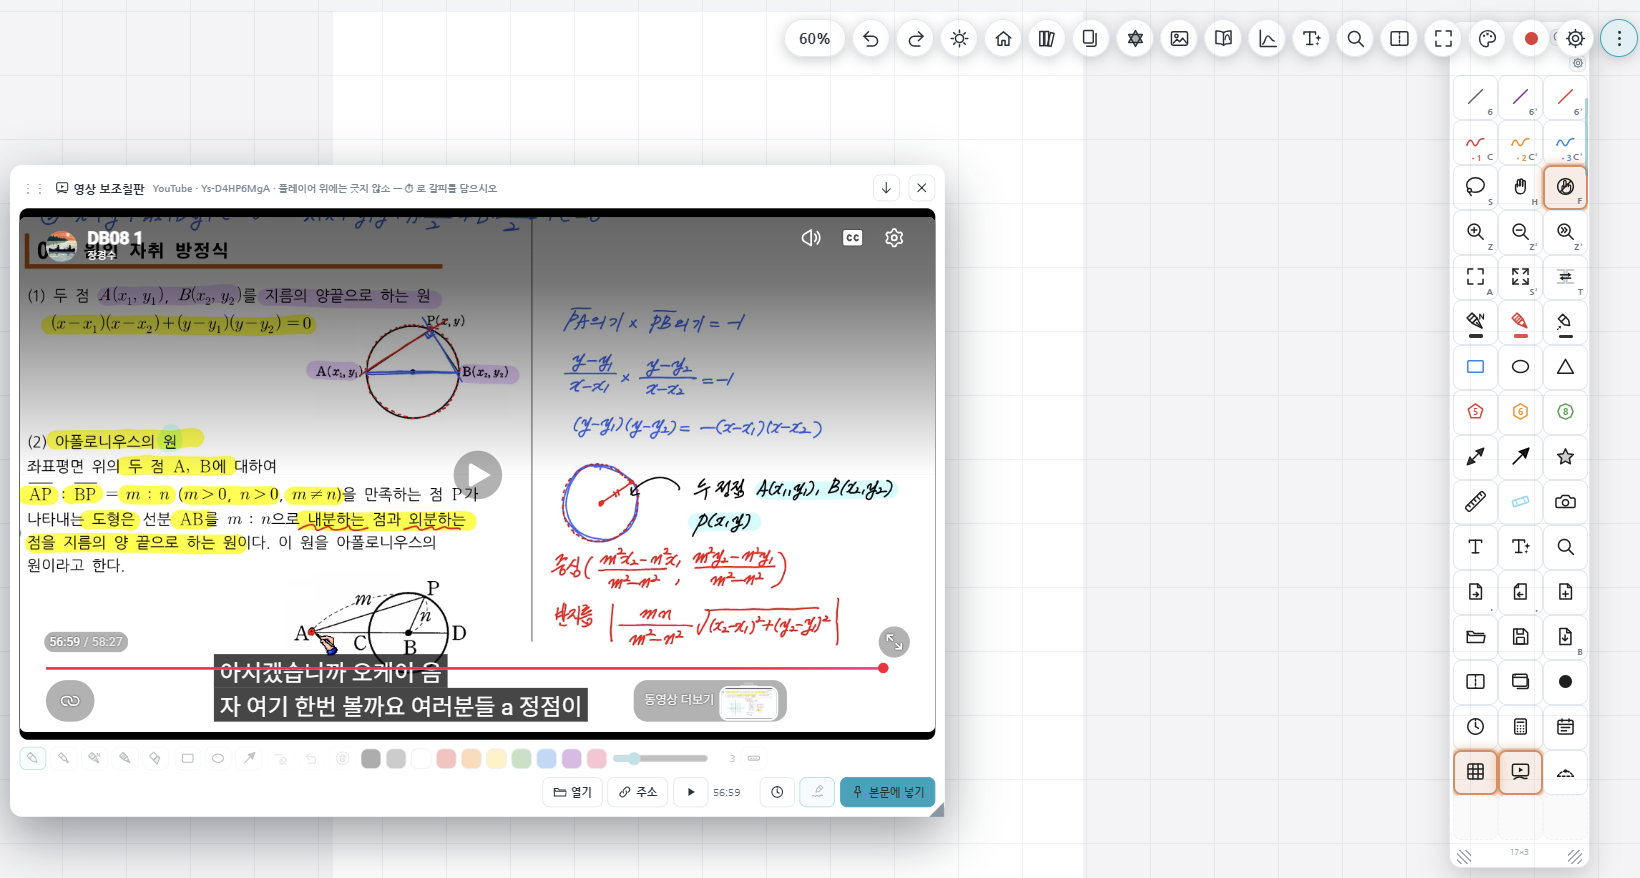Viewport: 1640px width, 878px height.
Task: Select the plain text T tool in palette
Action: tap(1475, 547)
